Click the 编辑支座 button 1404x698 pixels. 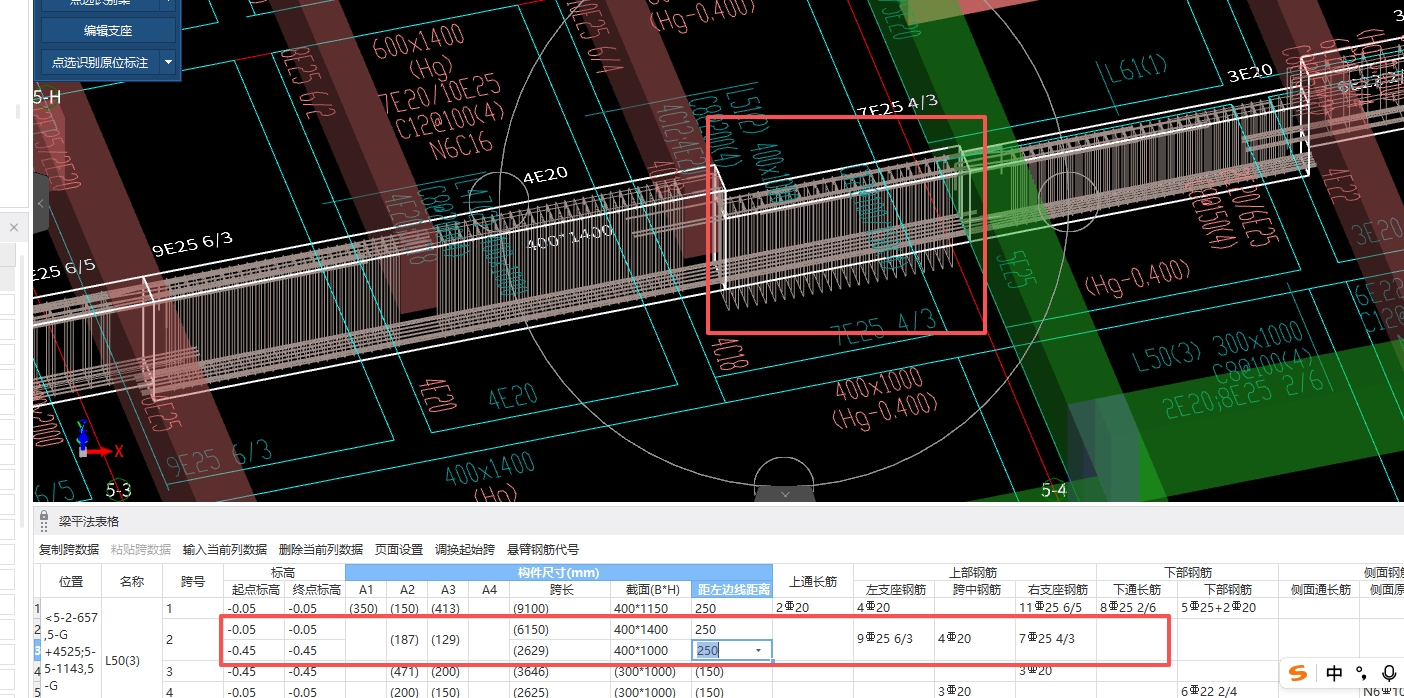[x=108, y=31]
